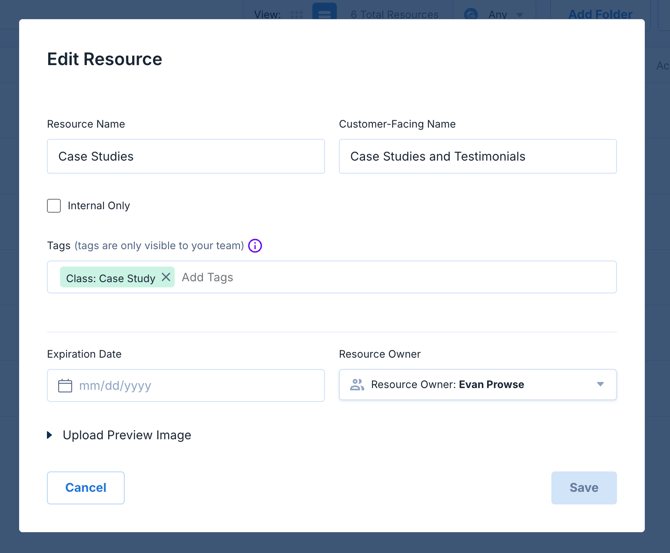Click the Add Folder link
This screenshot has height=553, width=670.
coord(599,15)
